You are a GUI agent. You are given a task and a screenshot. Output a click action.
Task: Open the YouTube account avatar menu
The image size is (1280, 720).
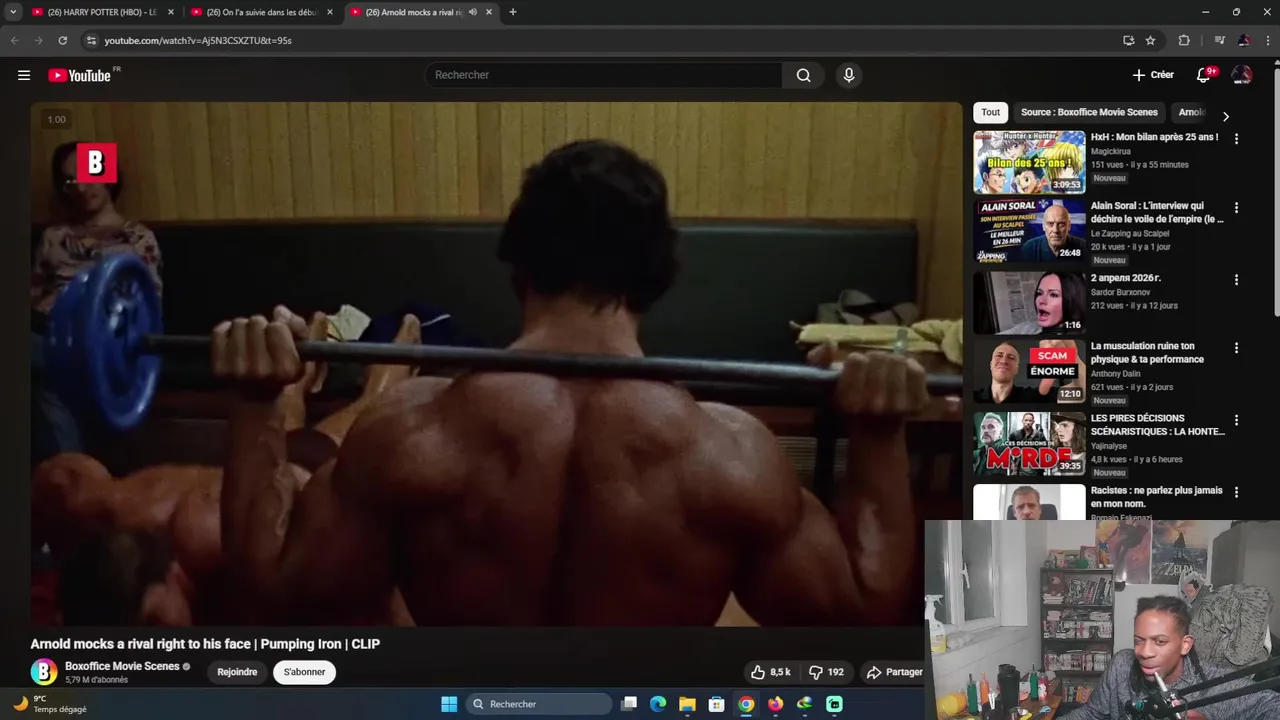(x=1242, y=75)
